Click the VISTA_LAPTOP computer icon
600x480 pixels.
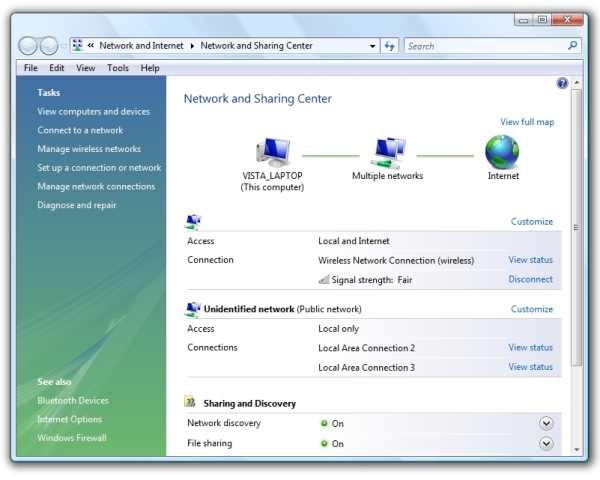[273, 152]
